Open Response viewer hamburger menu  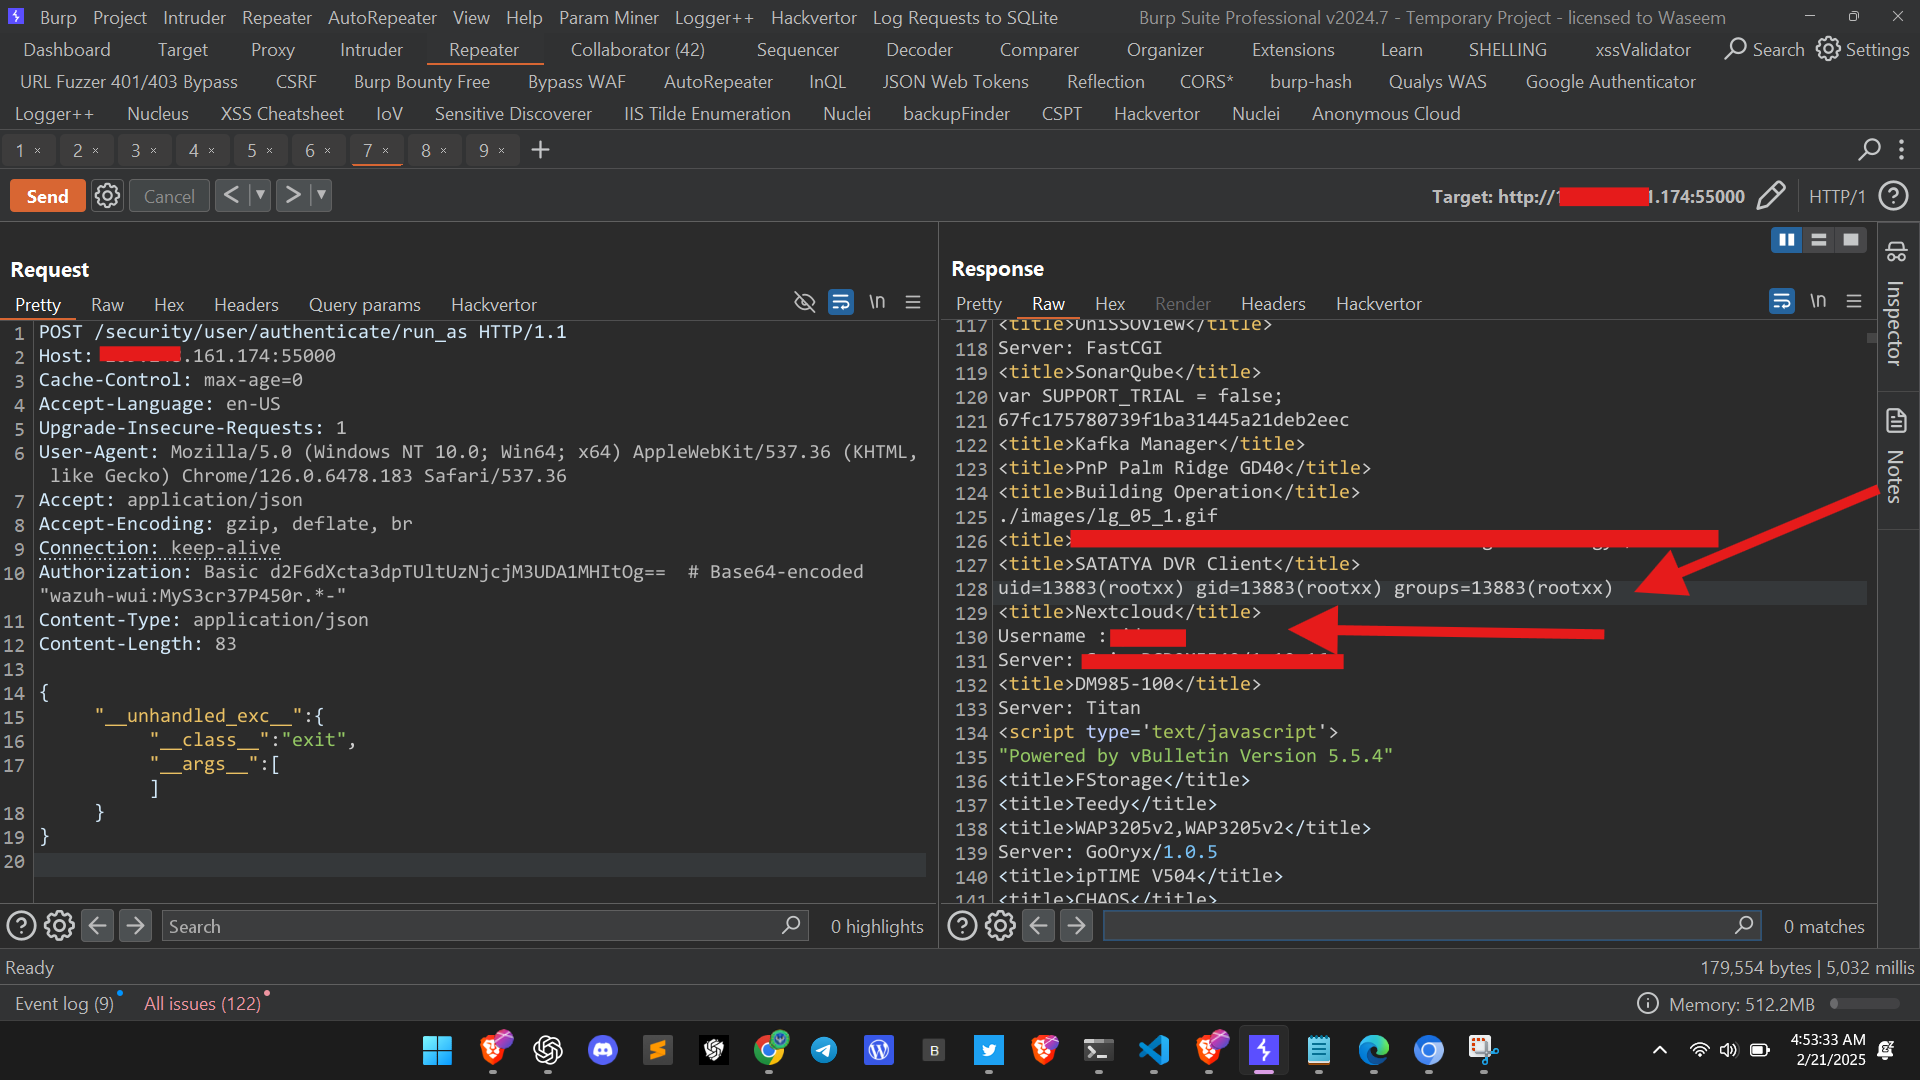tap(1854, 301)
